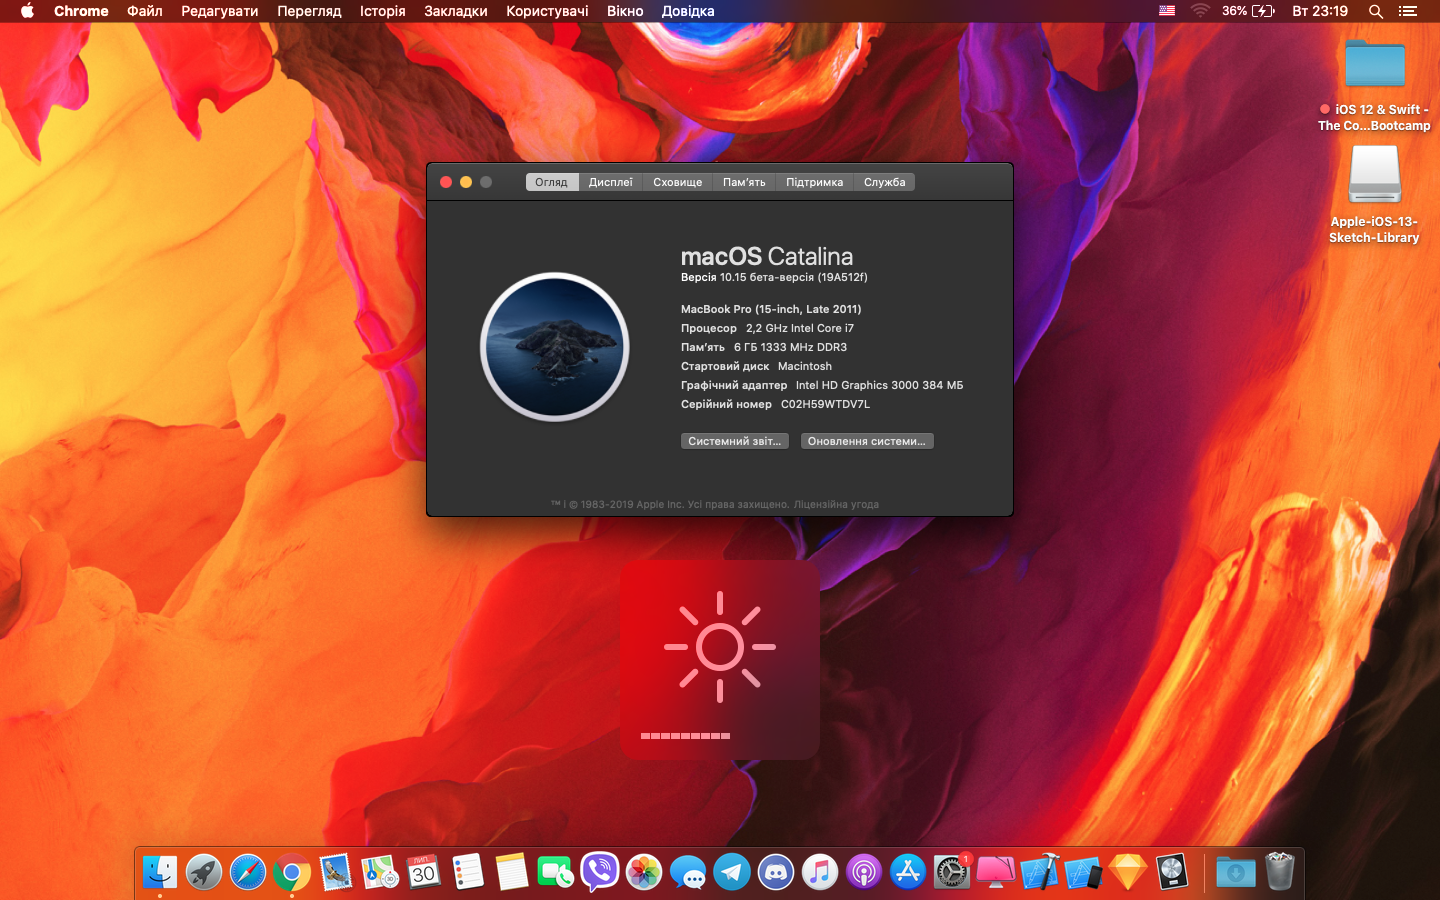The height and width of the screenshot is (900, 1440).
Task: Open System Preferences gear with badge
Action: pos(952,872)
